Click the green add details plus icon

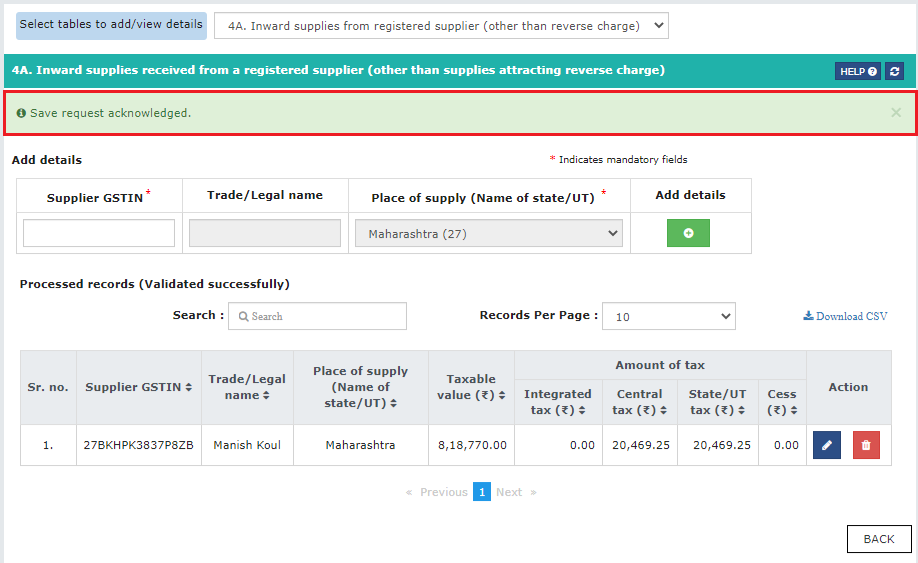(x=688, y=233)
